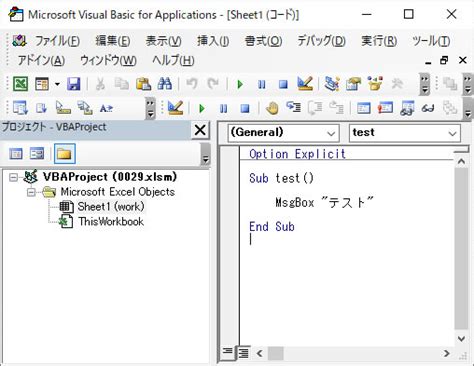The height and width of the screenshot is (366, 474).
Task: Open the 表示(V) menu
Action: coord(163,41)
